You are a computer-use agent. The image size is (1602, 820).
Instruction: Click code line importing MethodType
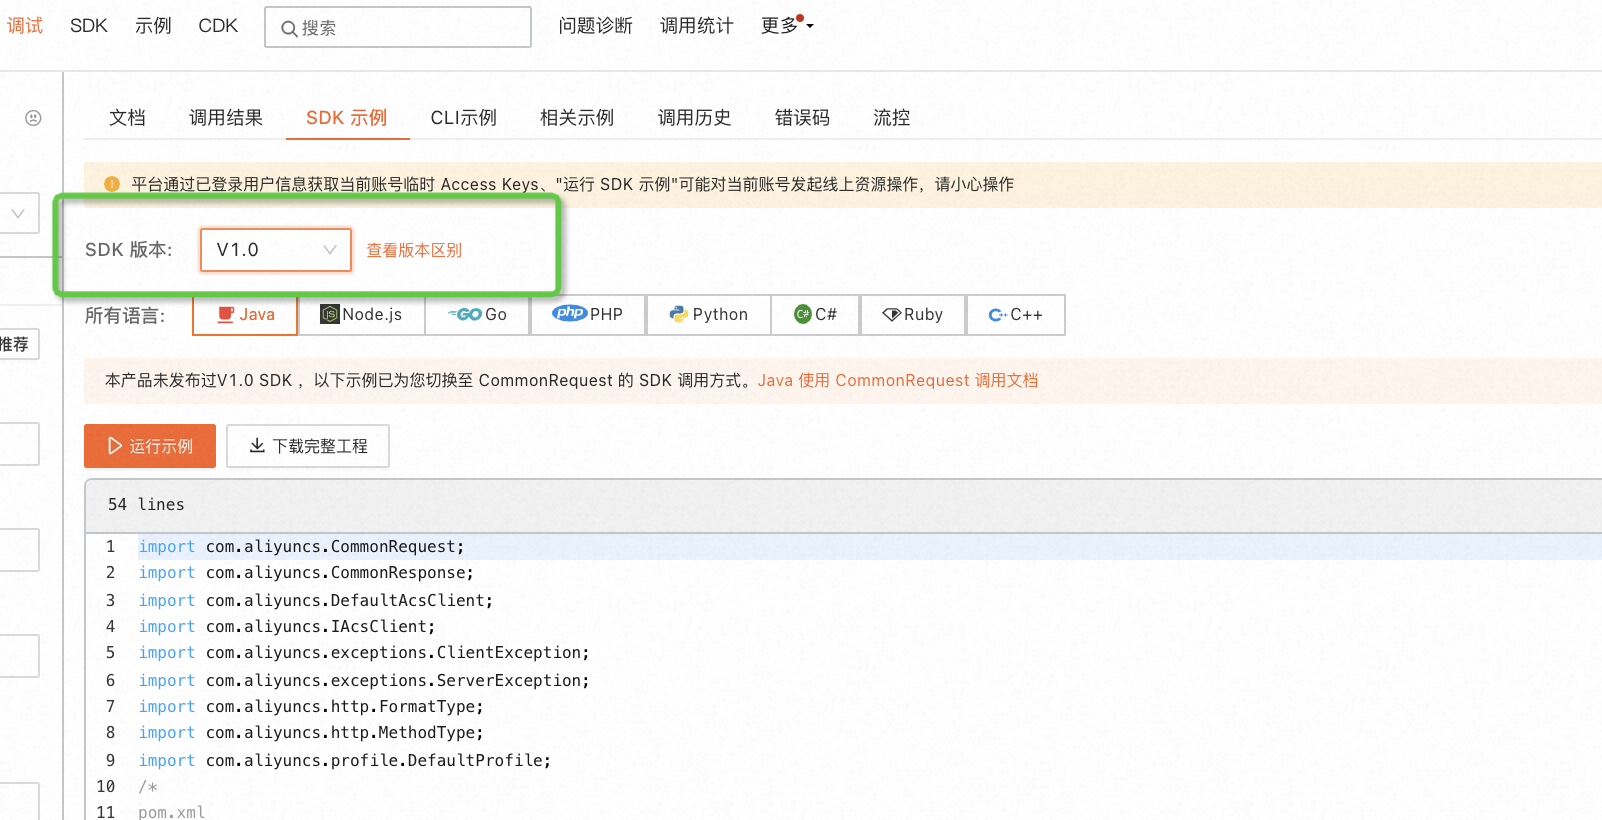[x=311, y=733]
